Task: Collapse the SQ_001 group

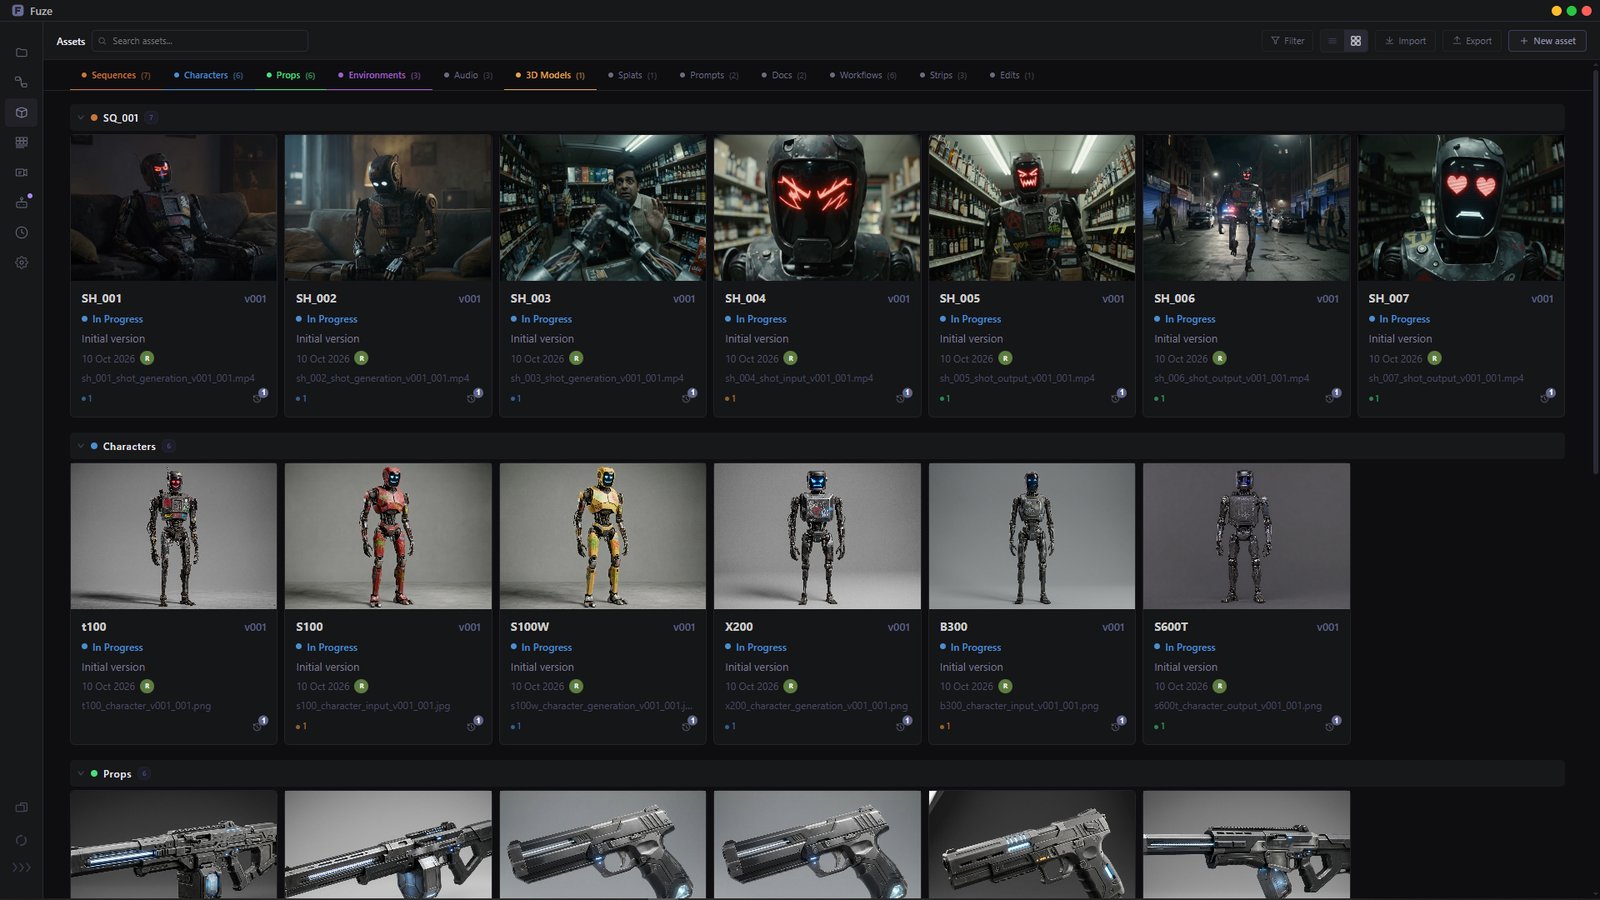Action: pos(81,118)
